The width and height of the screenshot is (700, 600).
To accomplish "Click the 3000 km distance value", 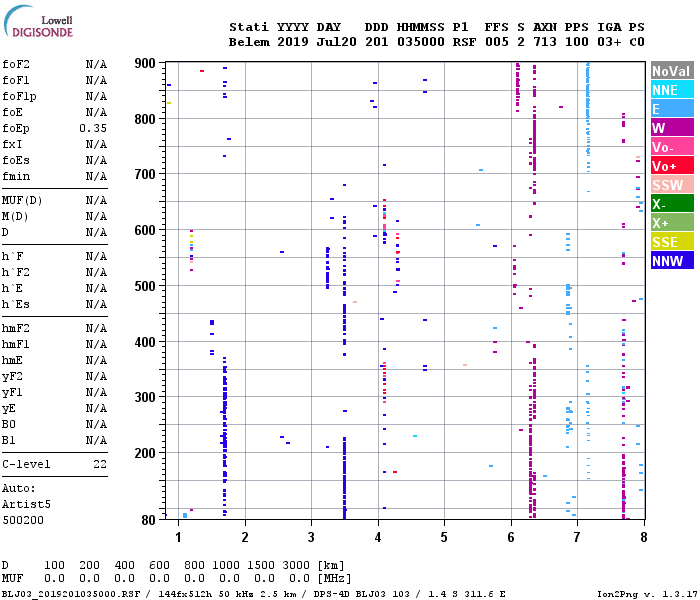I will point(296,565).
